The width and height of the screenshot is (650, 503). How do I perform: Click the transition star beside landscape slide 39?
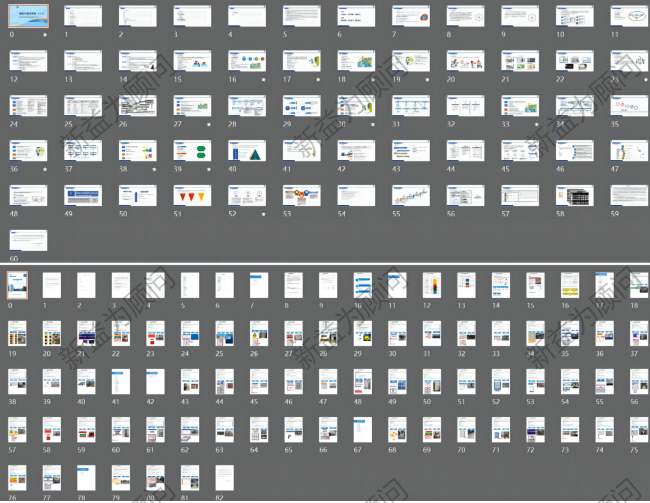click(x=208, y=169)
